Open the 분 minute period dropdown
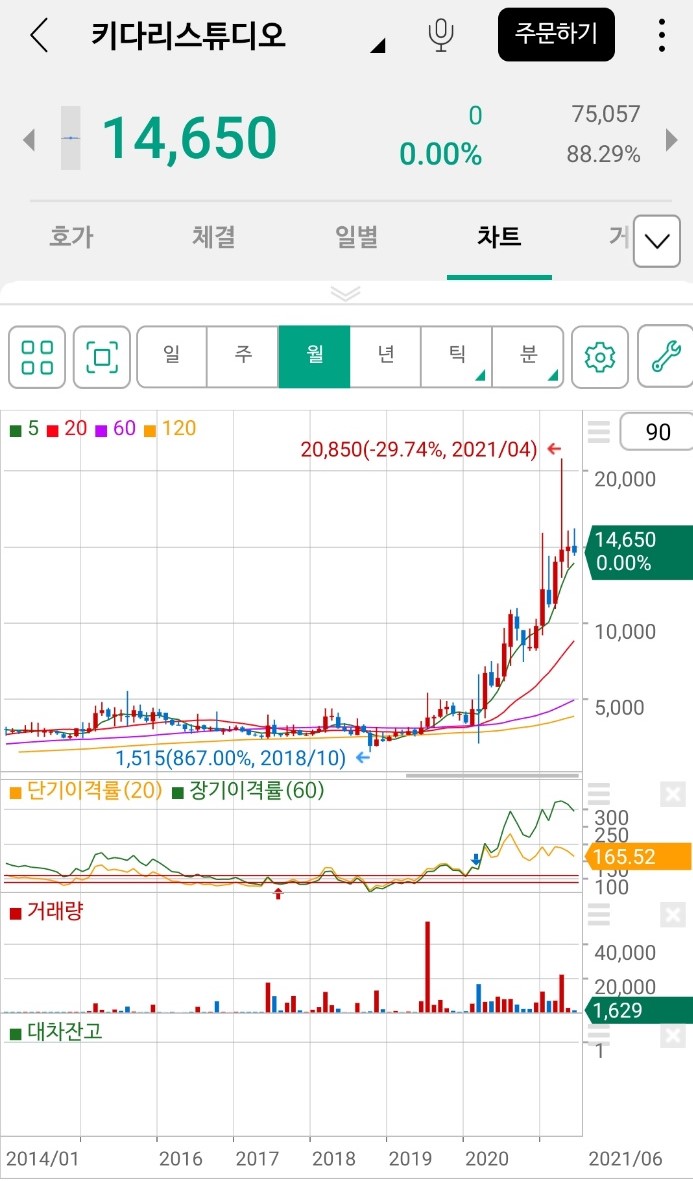The height and width of the screenshot is (1181, 693). tap(528, 357)
